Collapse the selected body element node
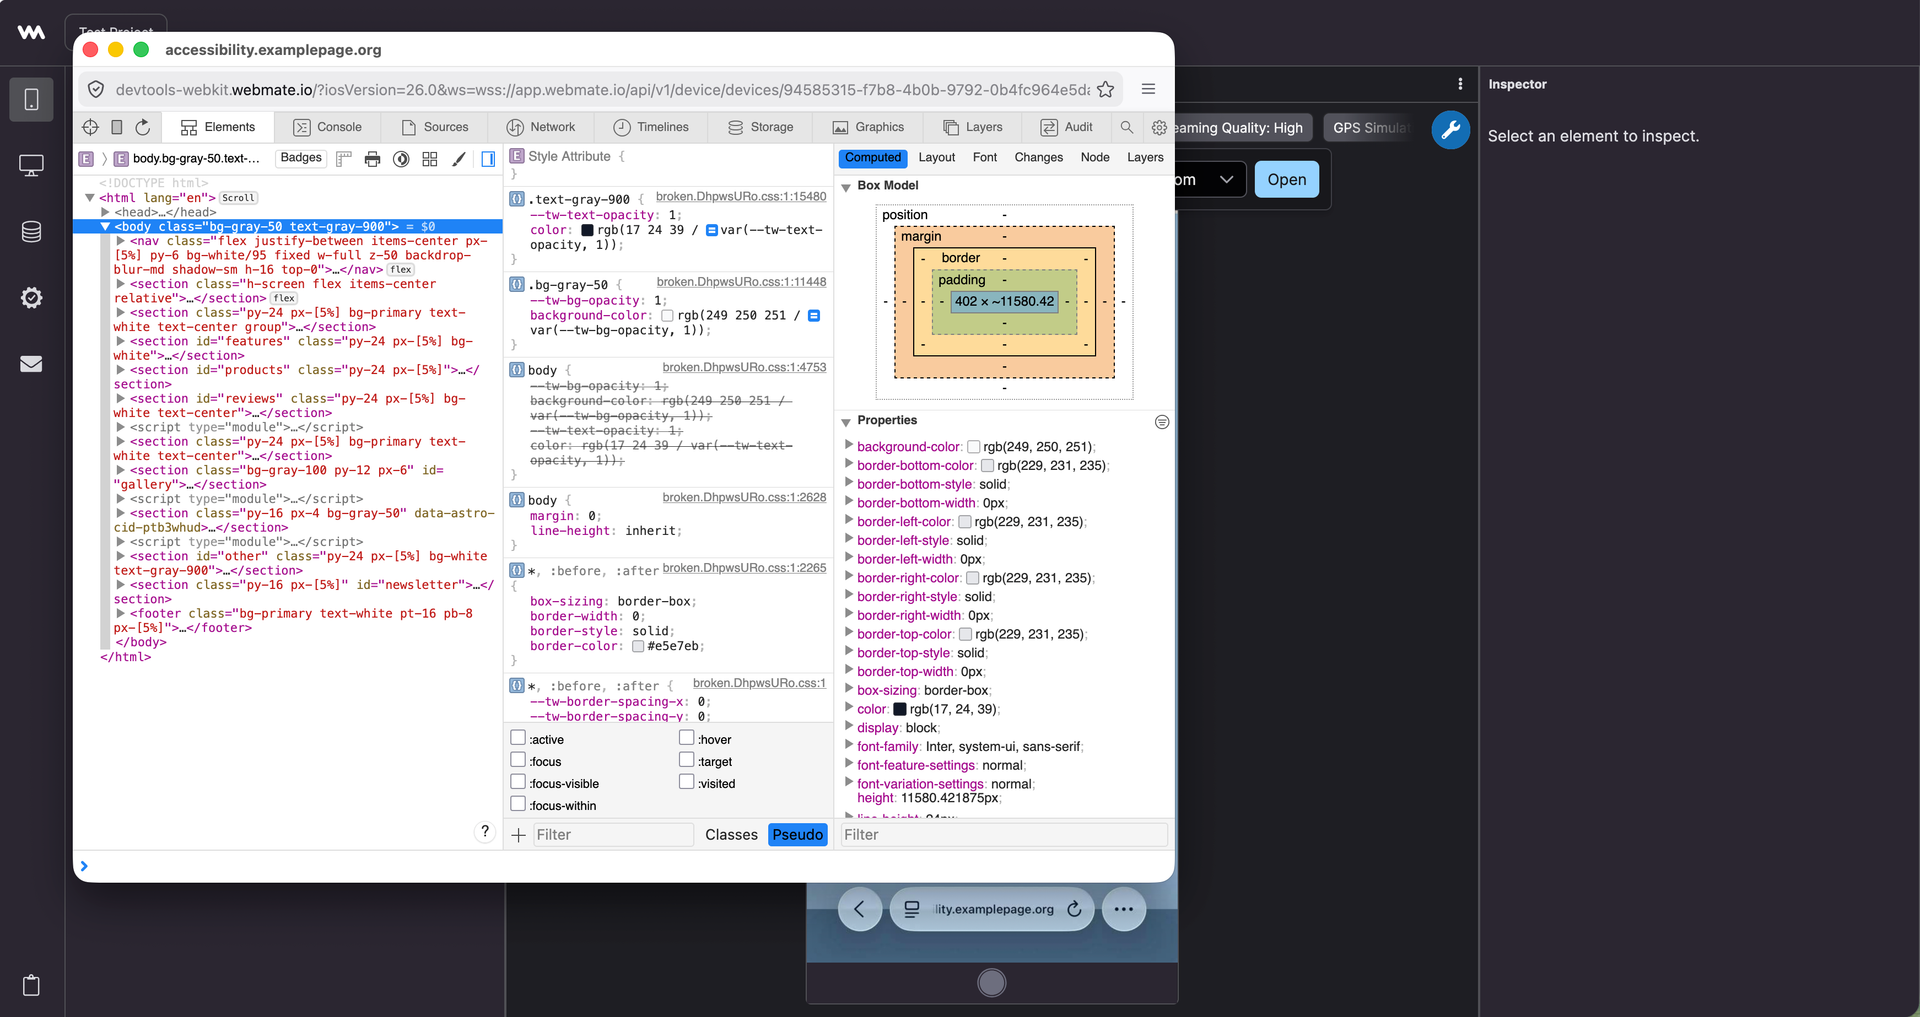Viewport: 1920px width, 1017px height. click(x=105, y=227)
